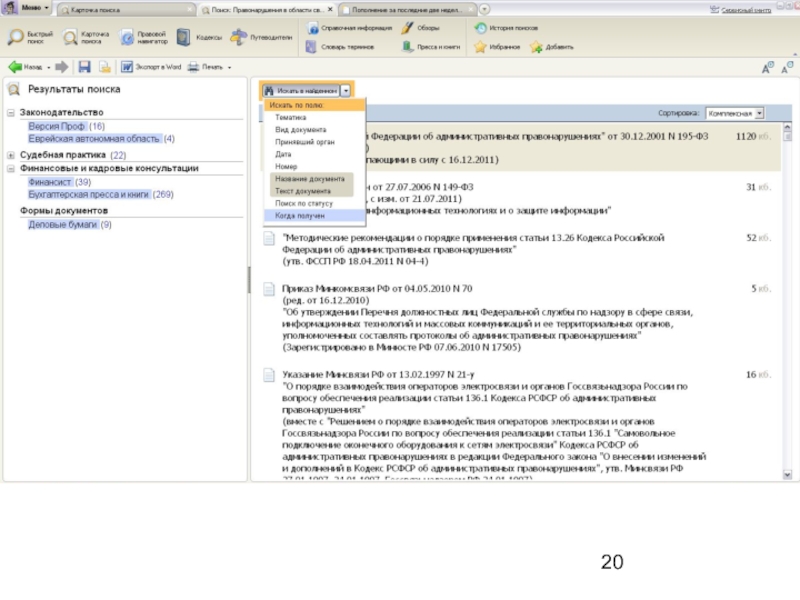Open the Карточка поиска toolbar button

pos(85,37)
